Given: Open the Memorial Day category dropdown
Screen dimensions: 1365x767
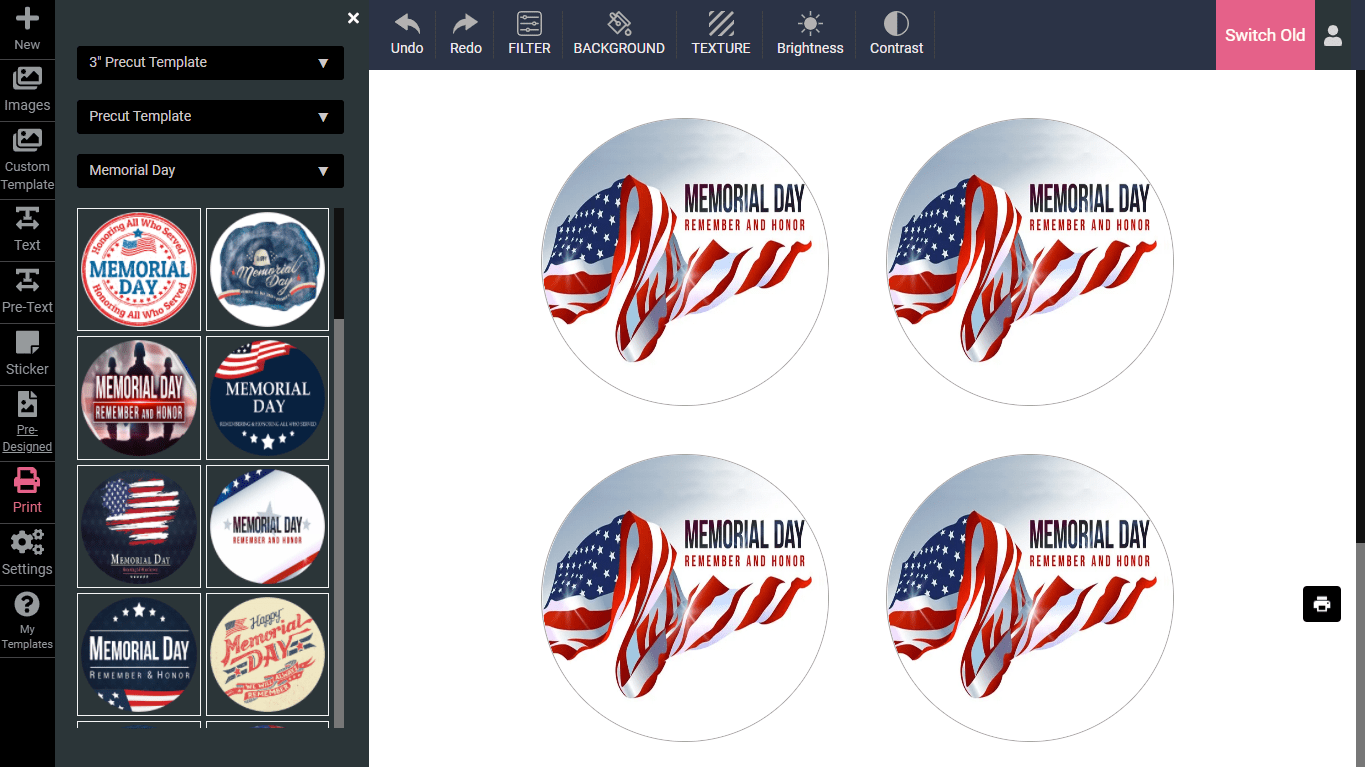Looking at the screenshot, I should click(209, 170).
